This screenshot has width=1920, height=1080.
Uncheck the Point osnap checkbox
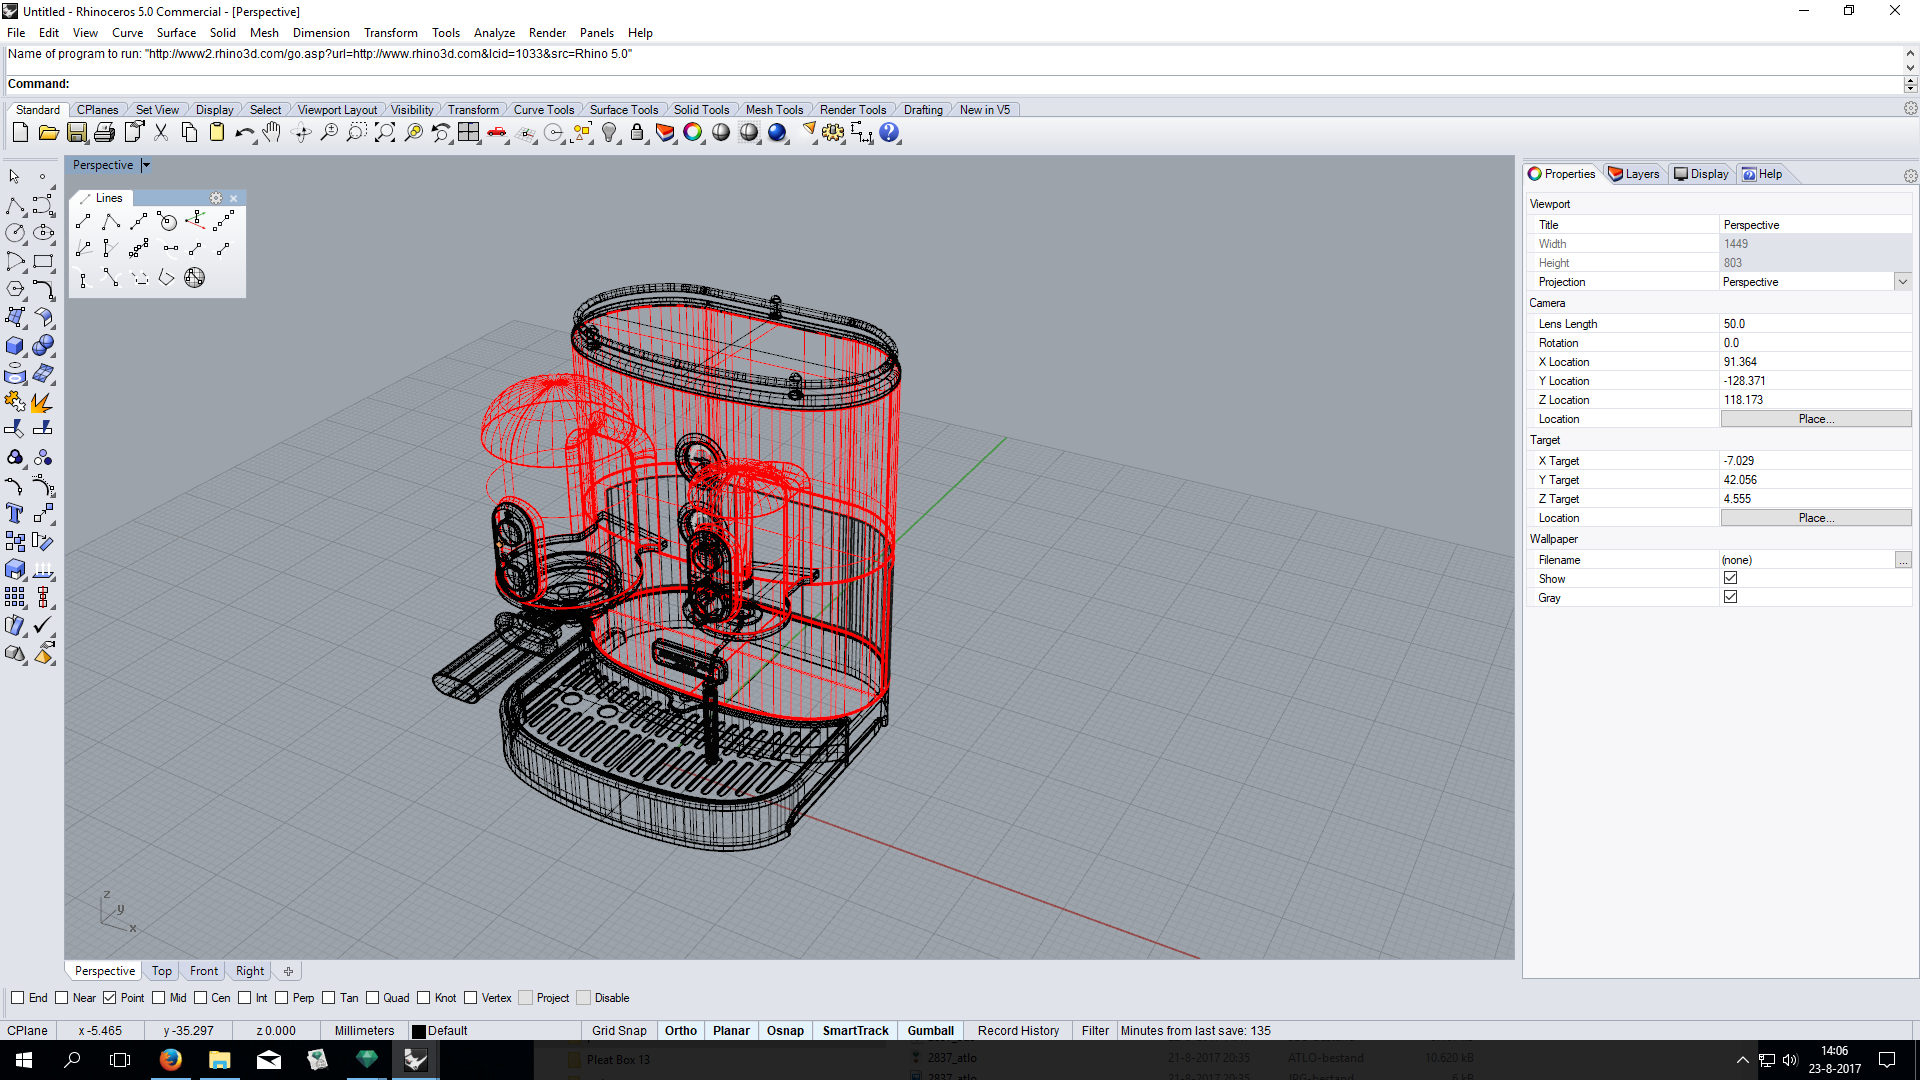[x=110, y=998]
